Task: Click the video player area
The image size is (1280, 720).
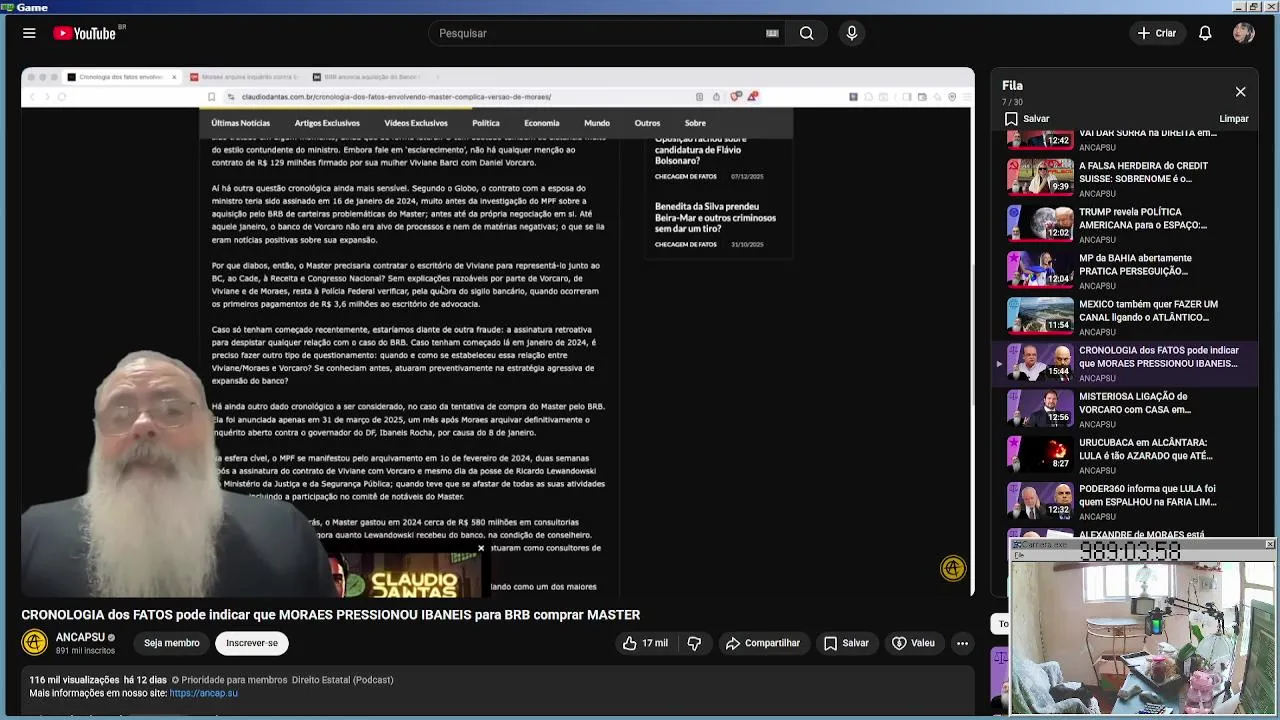Action: tap(498, 332)
